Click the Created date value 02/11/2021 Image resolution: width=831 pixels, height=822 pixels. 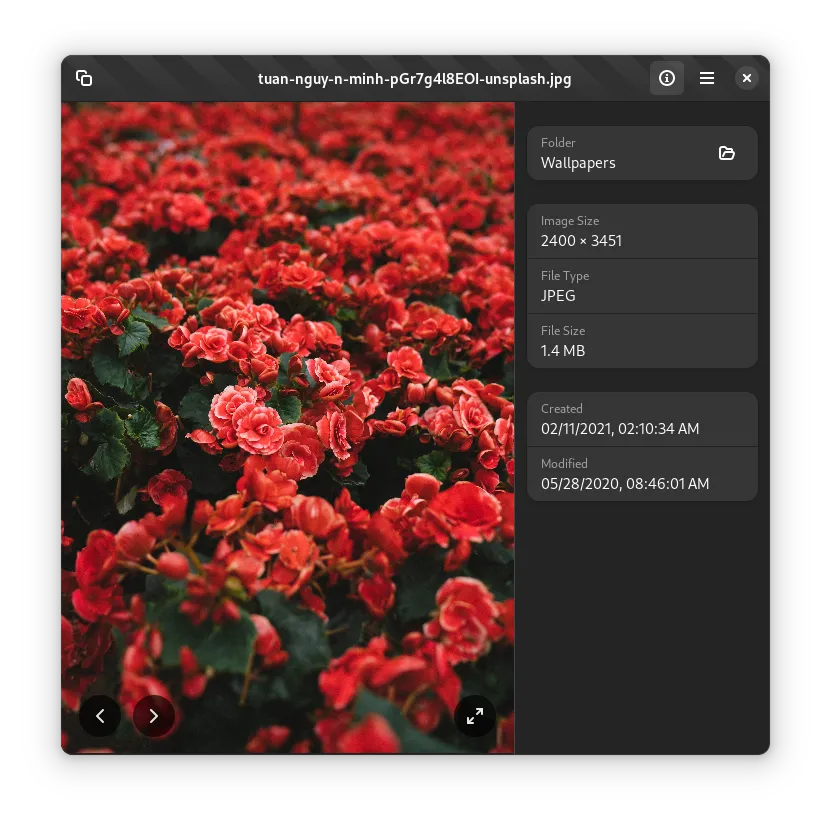(619, 429)
